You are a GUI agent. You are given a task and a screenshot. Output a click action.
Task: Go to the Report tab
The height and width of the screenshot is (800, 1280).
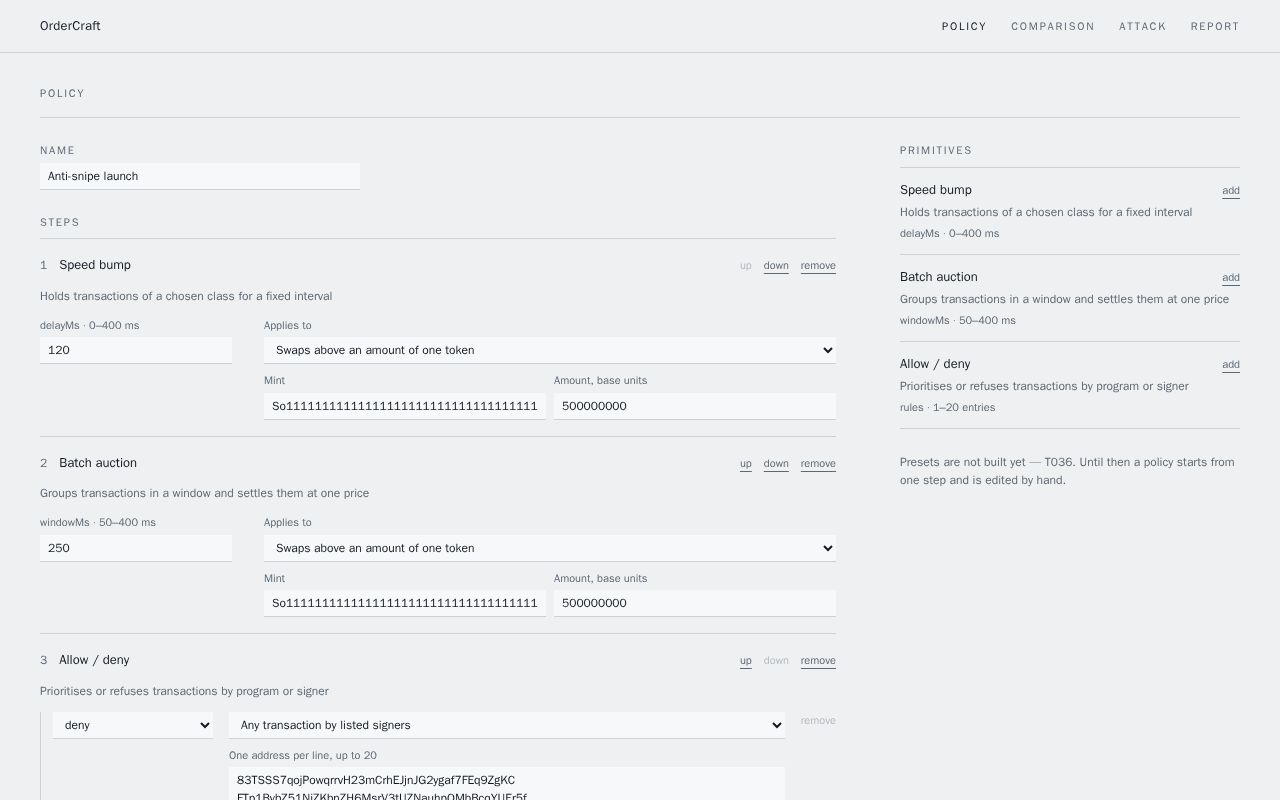tap(1215, 26)
